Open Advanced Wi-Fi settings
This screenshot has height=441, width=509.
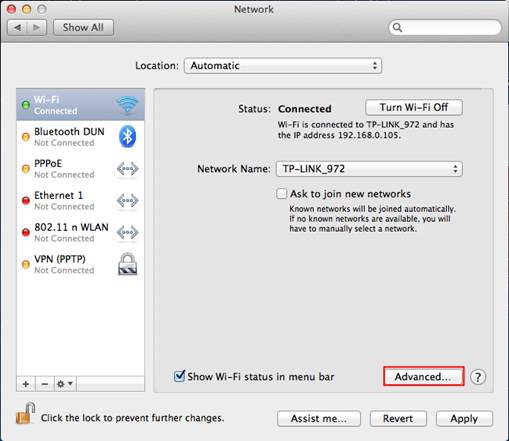pos(423,377)
